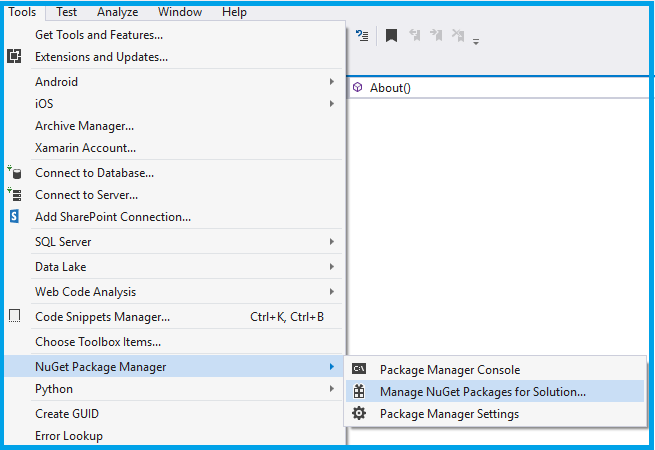Click the Ctrl+K, Ctrl+B shortcut text

(287, 317)
